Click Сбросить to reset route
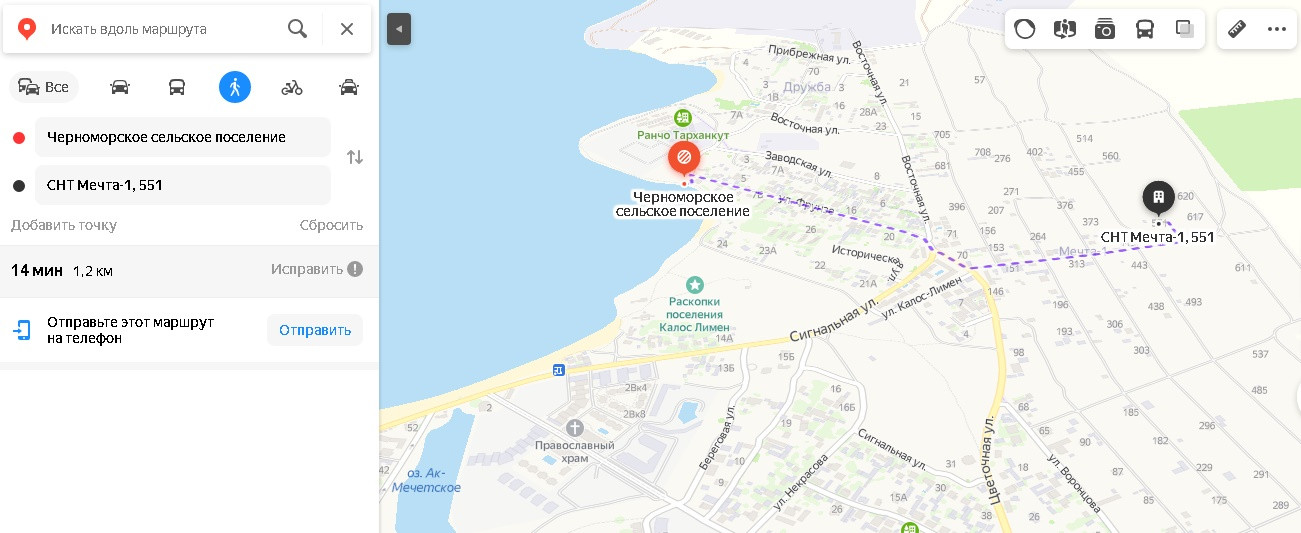Image resolution: width=1301 pixels, height=533 pixels. coord(331,225)
